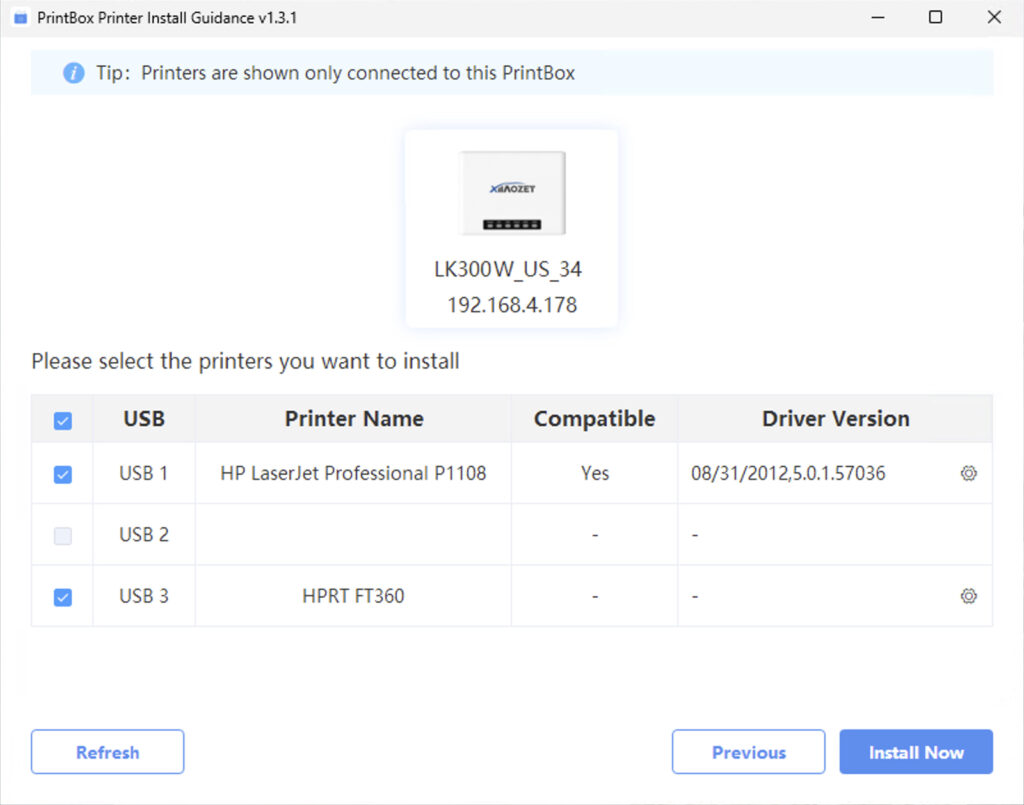Click the Driver Version column header
This screenshot has width=1024, height=805.
pyautogui.click(x=836, y=419)
